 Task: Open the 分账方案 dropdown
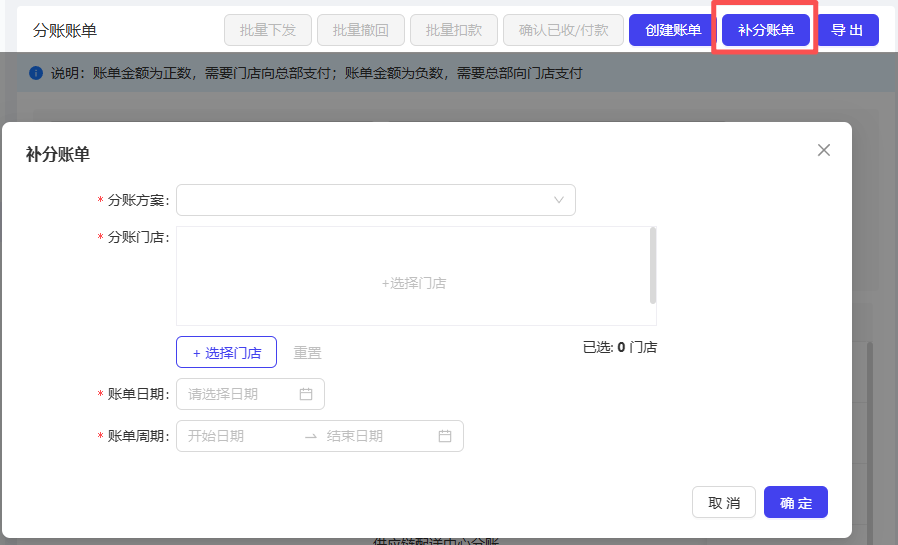376,200
